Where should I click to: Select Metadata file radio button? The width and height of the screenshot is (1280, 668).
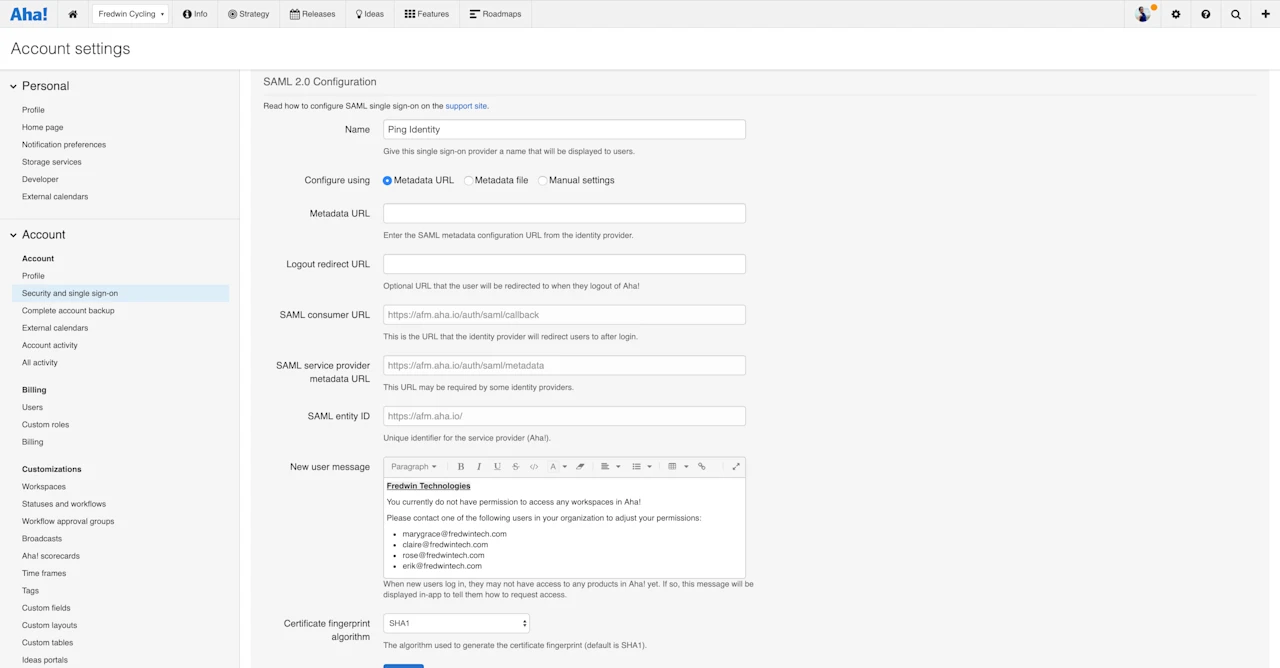pyautogui.click(x=468, y=181)
